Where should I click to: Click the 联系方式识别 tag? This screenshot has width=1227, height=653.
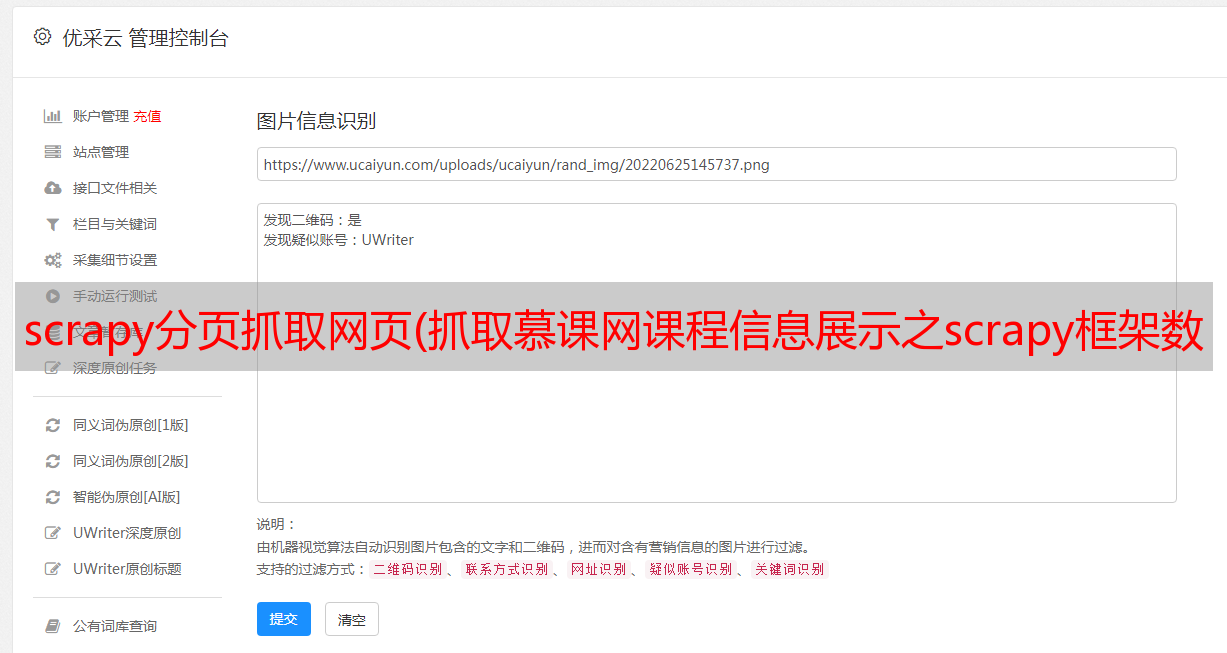point(506,569)
